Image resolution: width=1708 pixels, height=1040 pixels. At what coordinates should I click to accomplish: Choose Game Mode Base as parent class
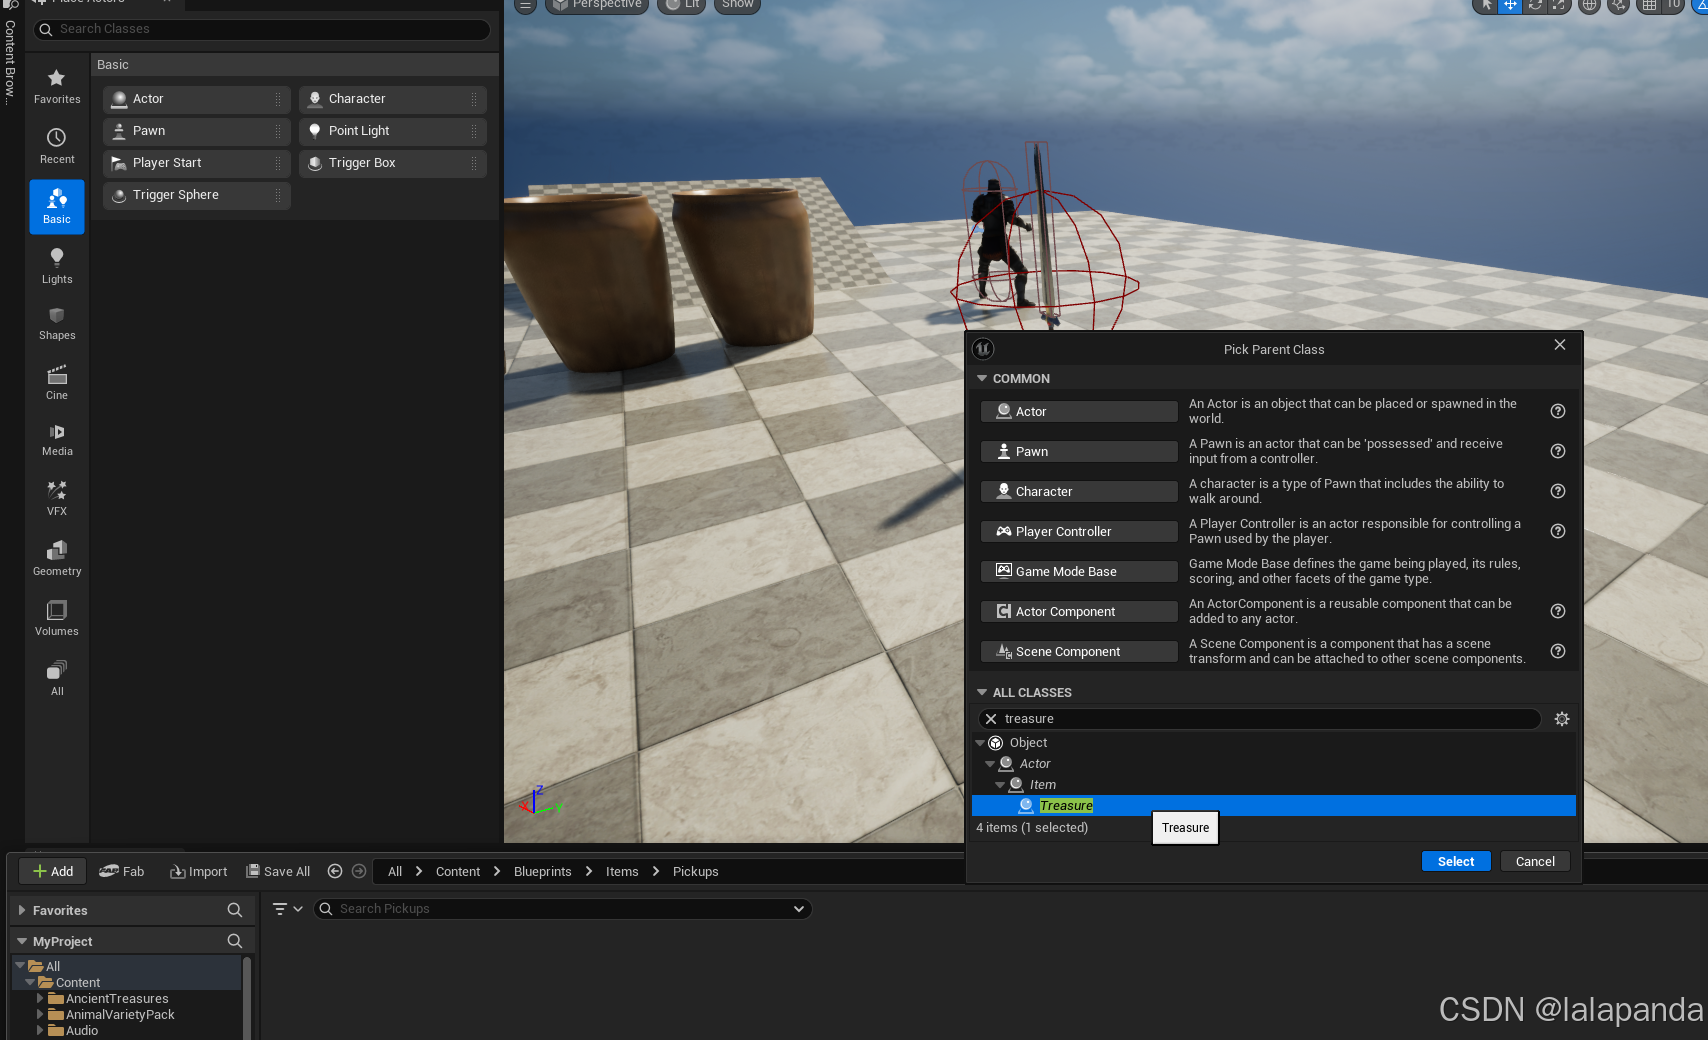click(x=1079, y=572)
